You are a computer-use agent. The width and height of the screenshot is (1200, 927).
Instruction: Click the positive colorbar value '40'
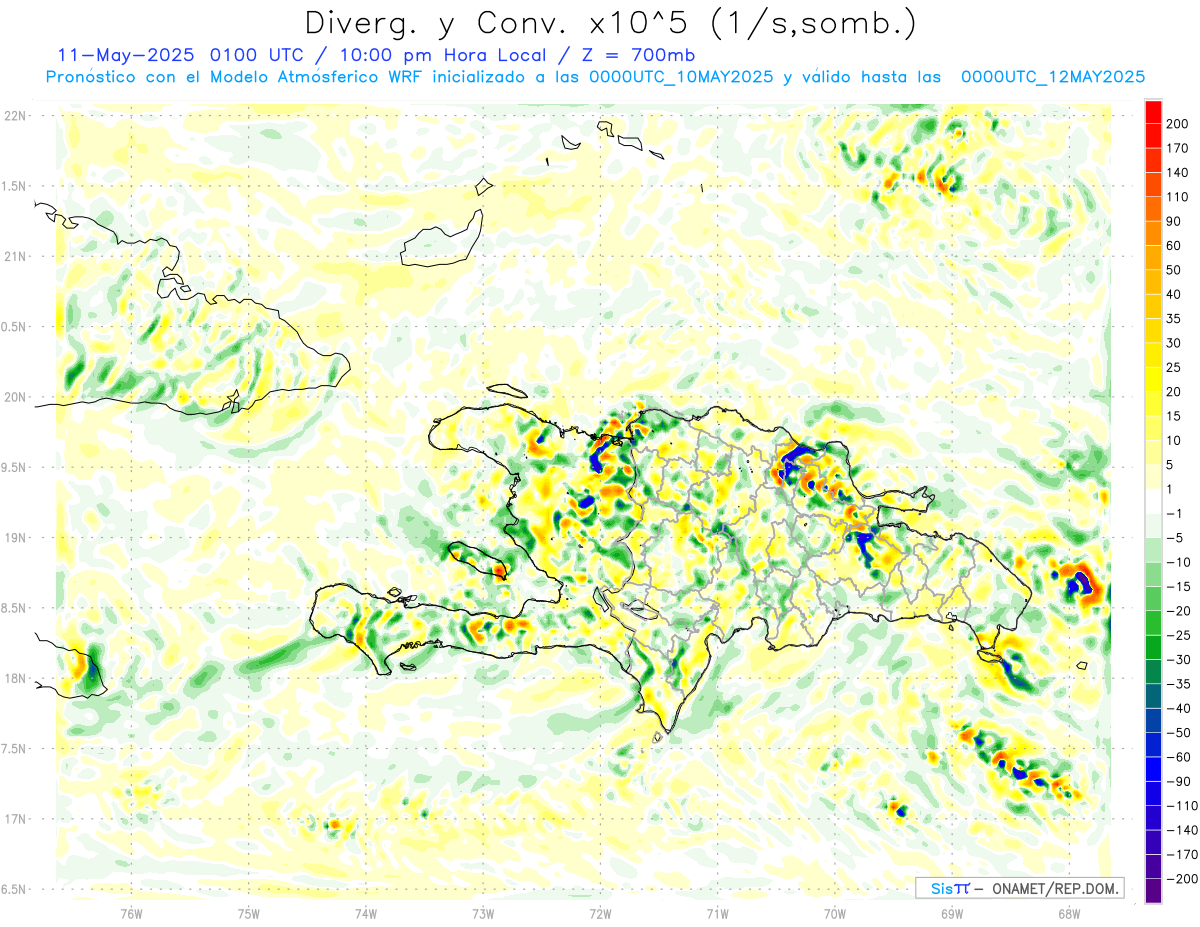[x=1175, y=295]
